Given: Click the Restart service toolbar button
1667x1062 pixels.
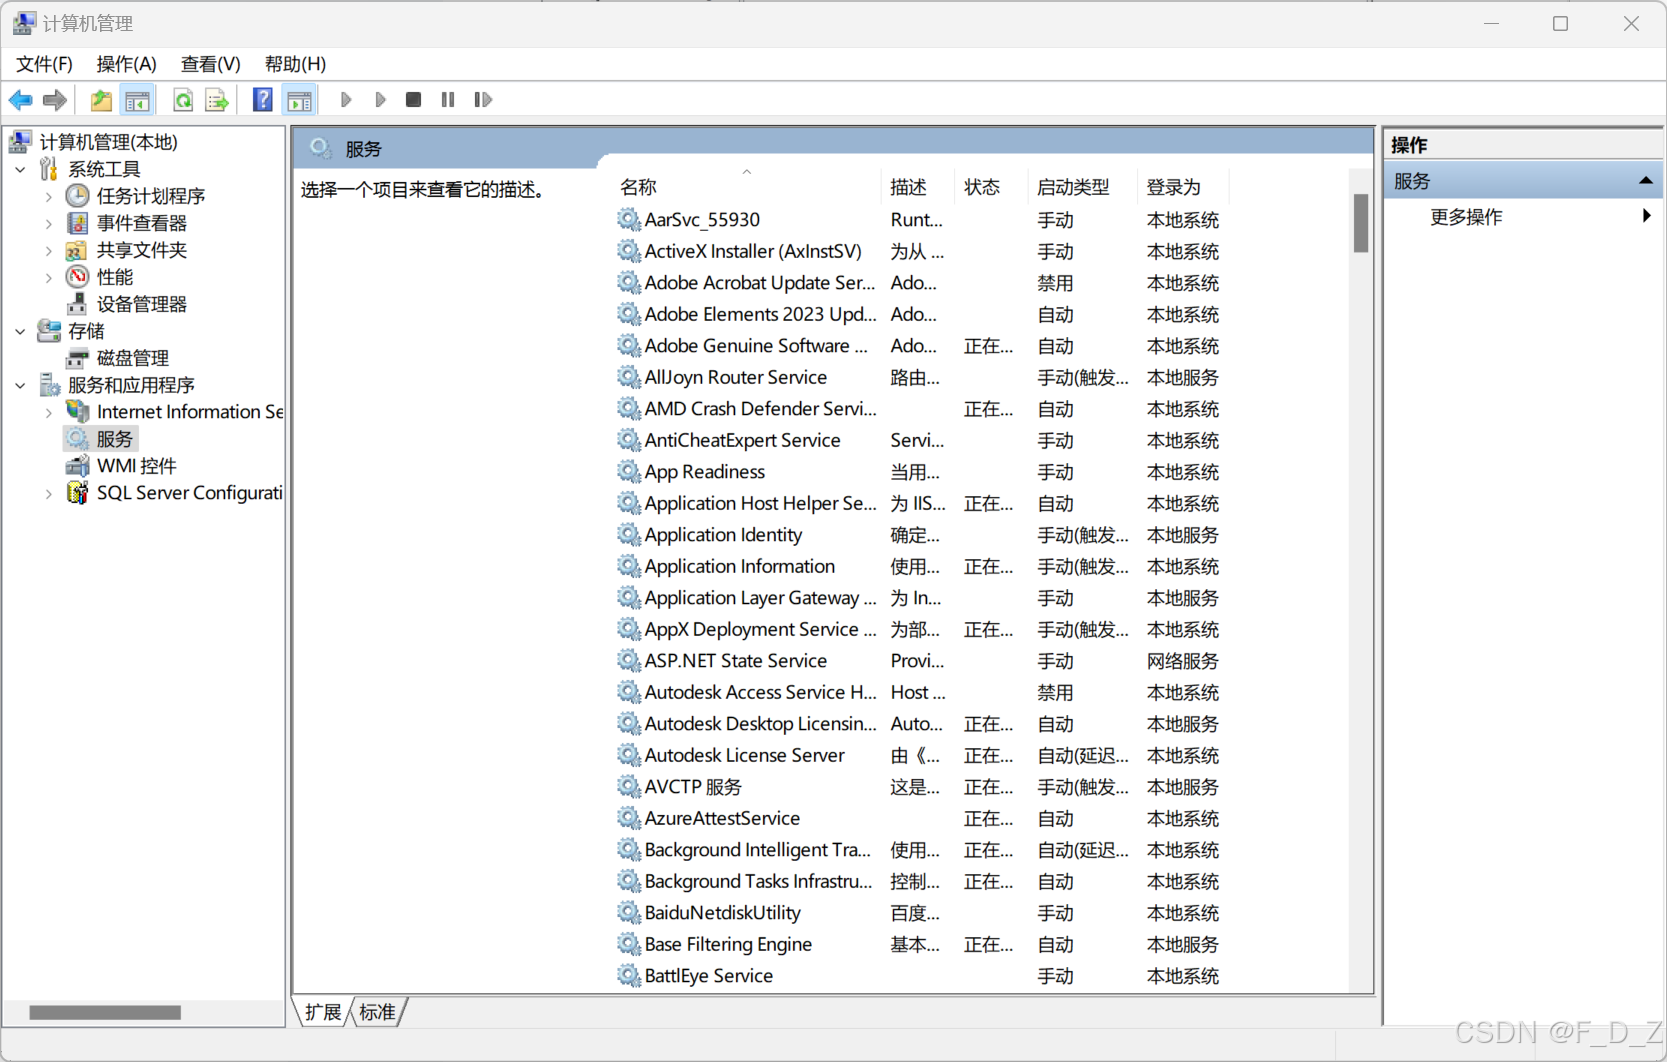Looking at the screenshot, I should 483,100.
